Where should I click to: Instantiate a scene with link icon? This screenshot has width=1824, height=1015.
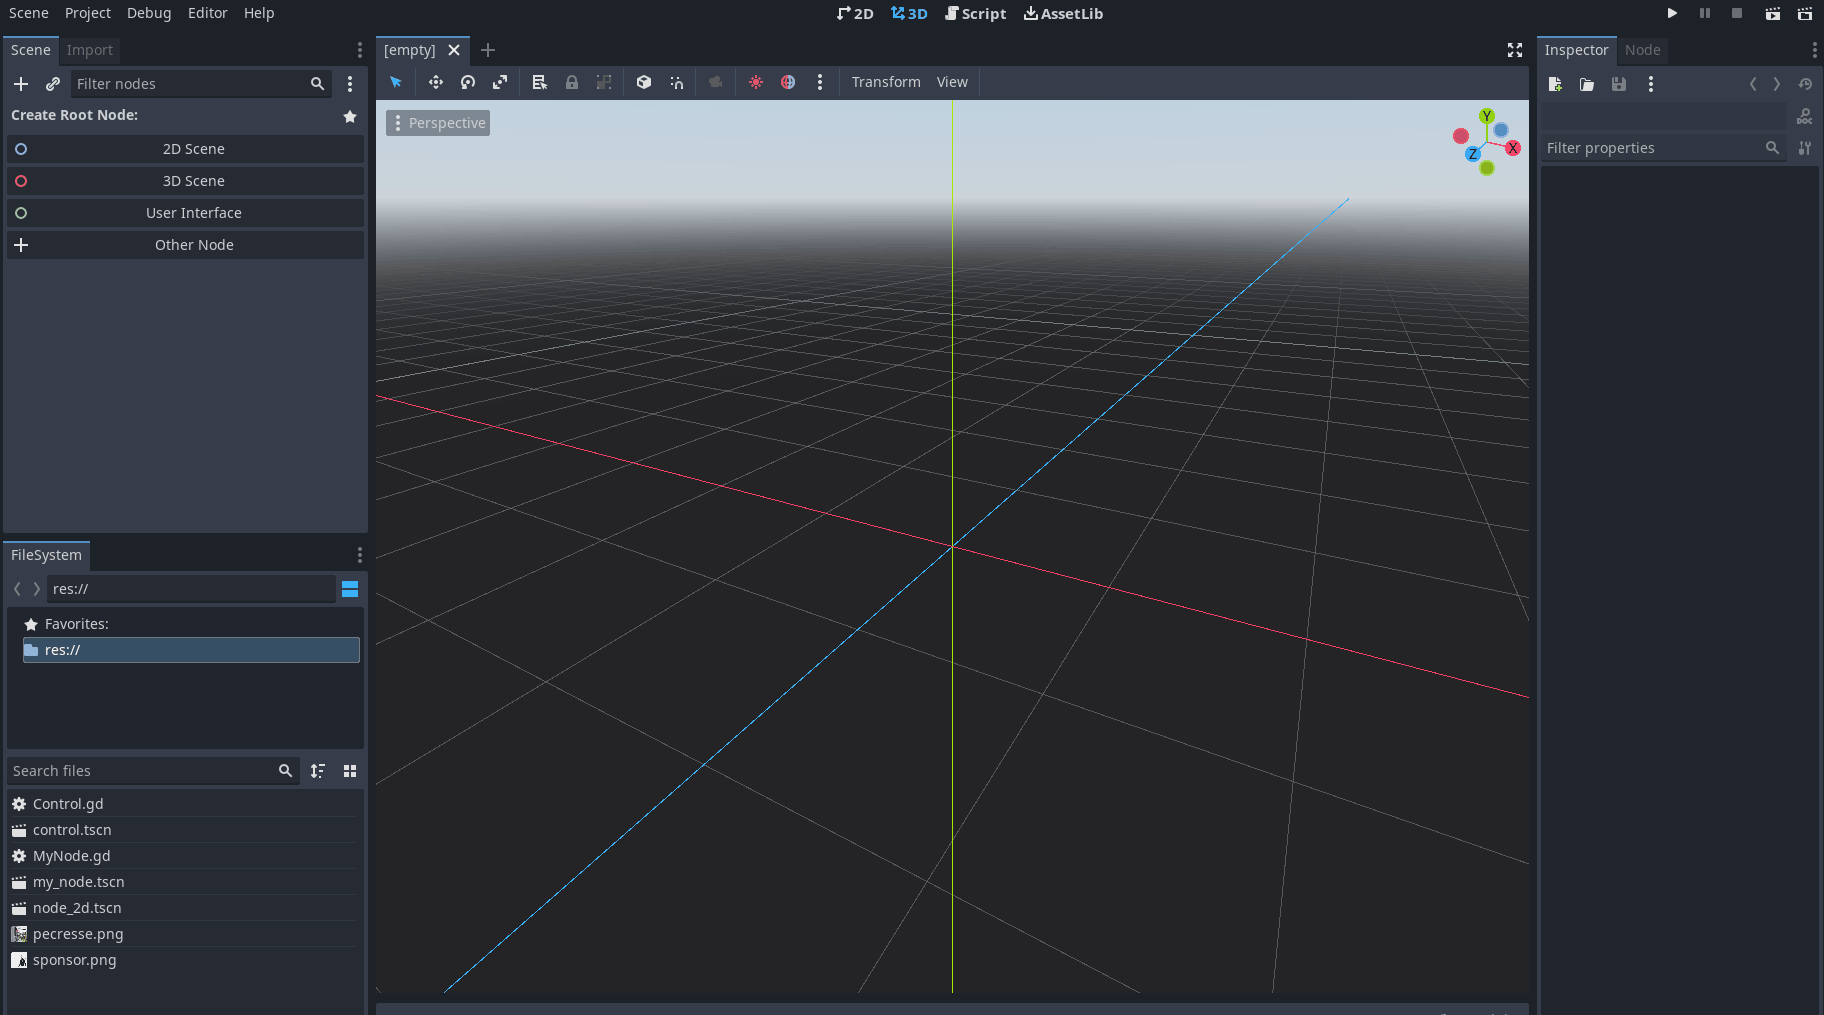[x=53, y=84]
